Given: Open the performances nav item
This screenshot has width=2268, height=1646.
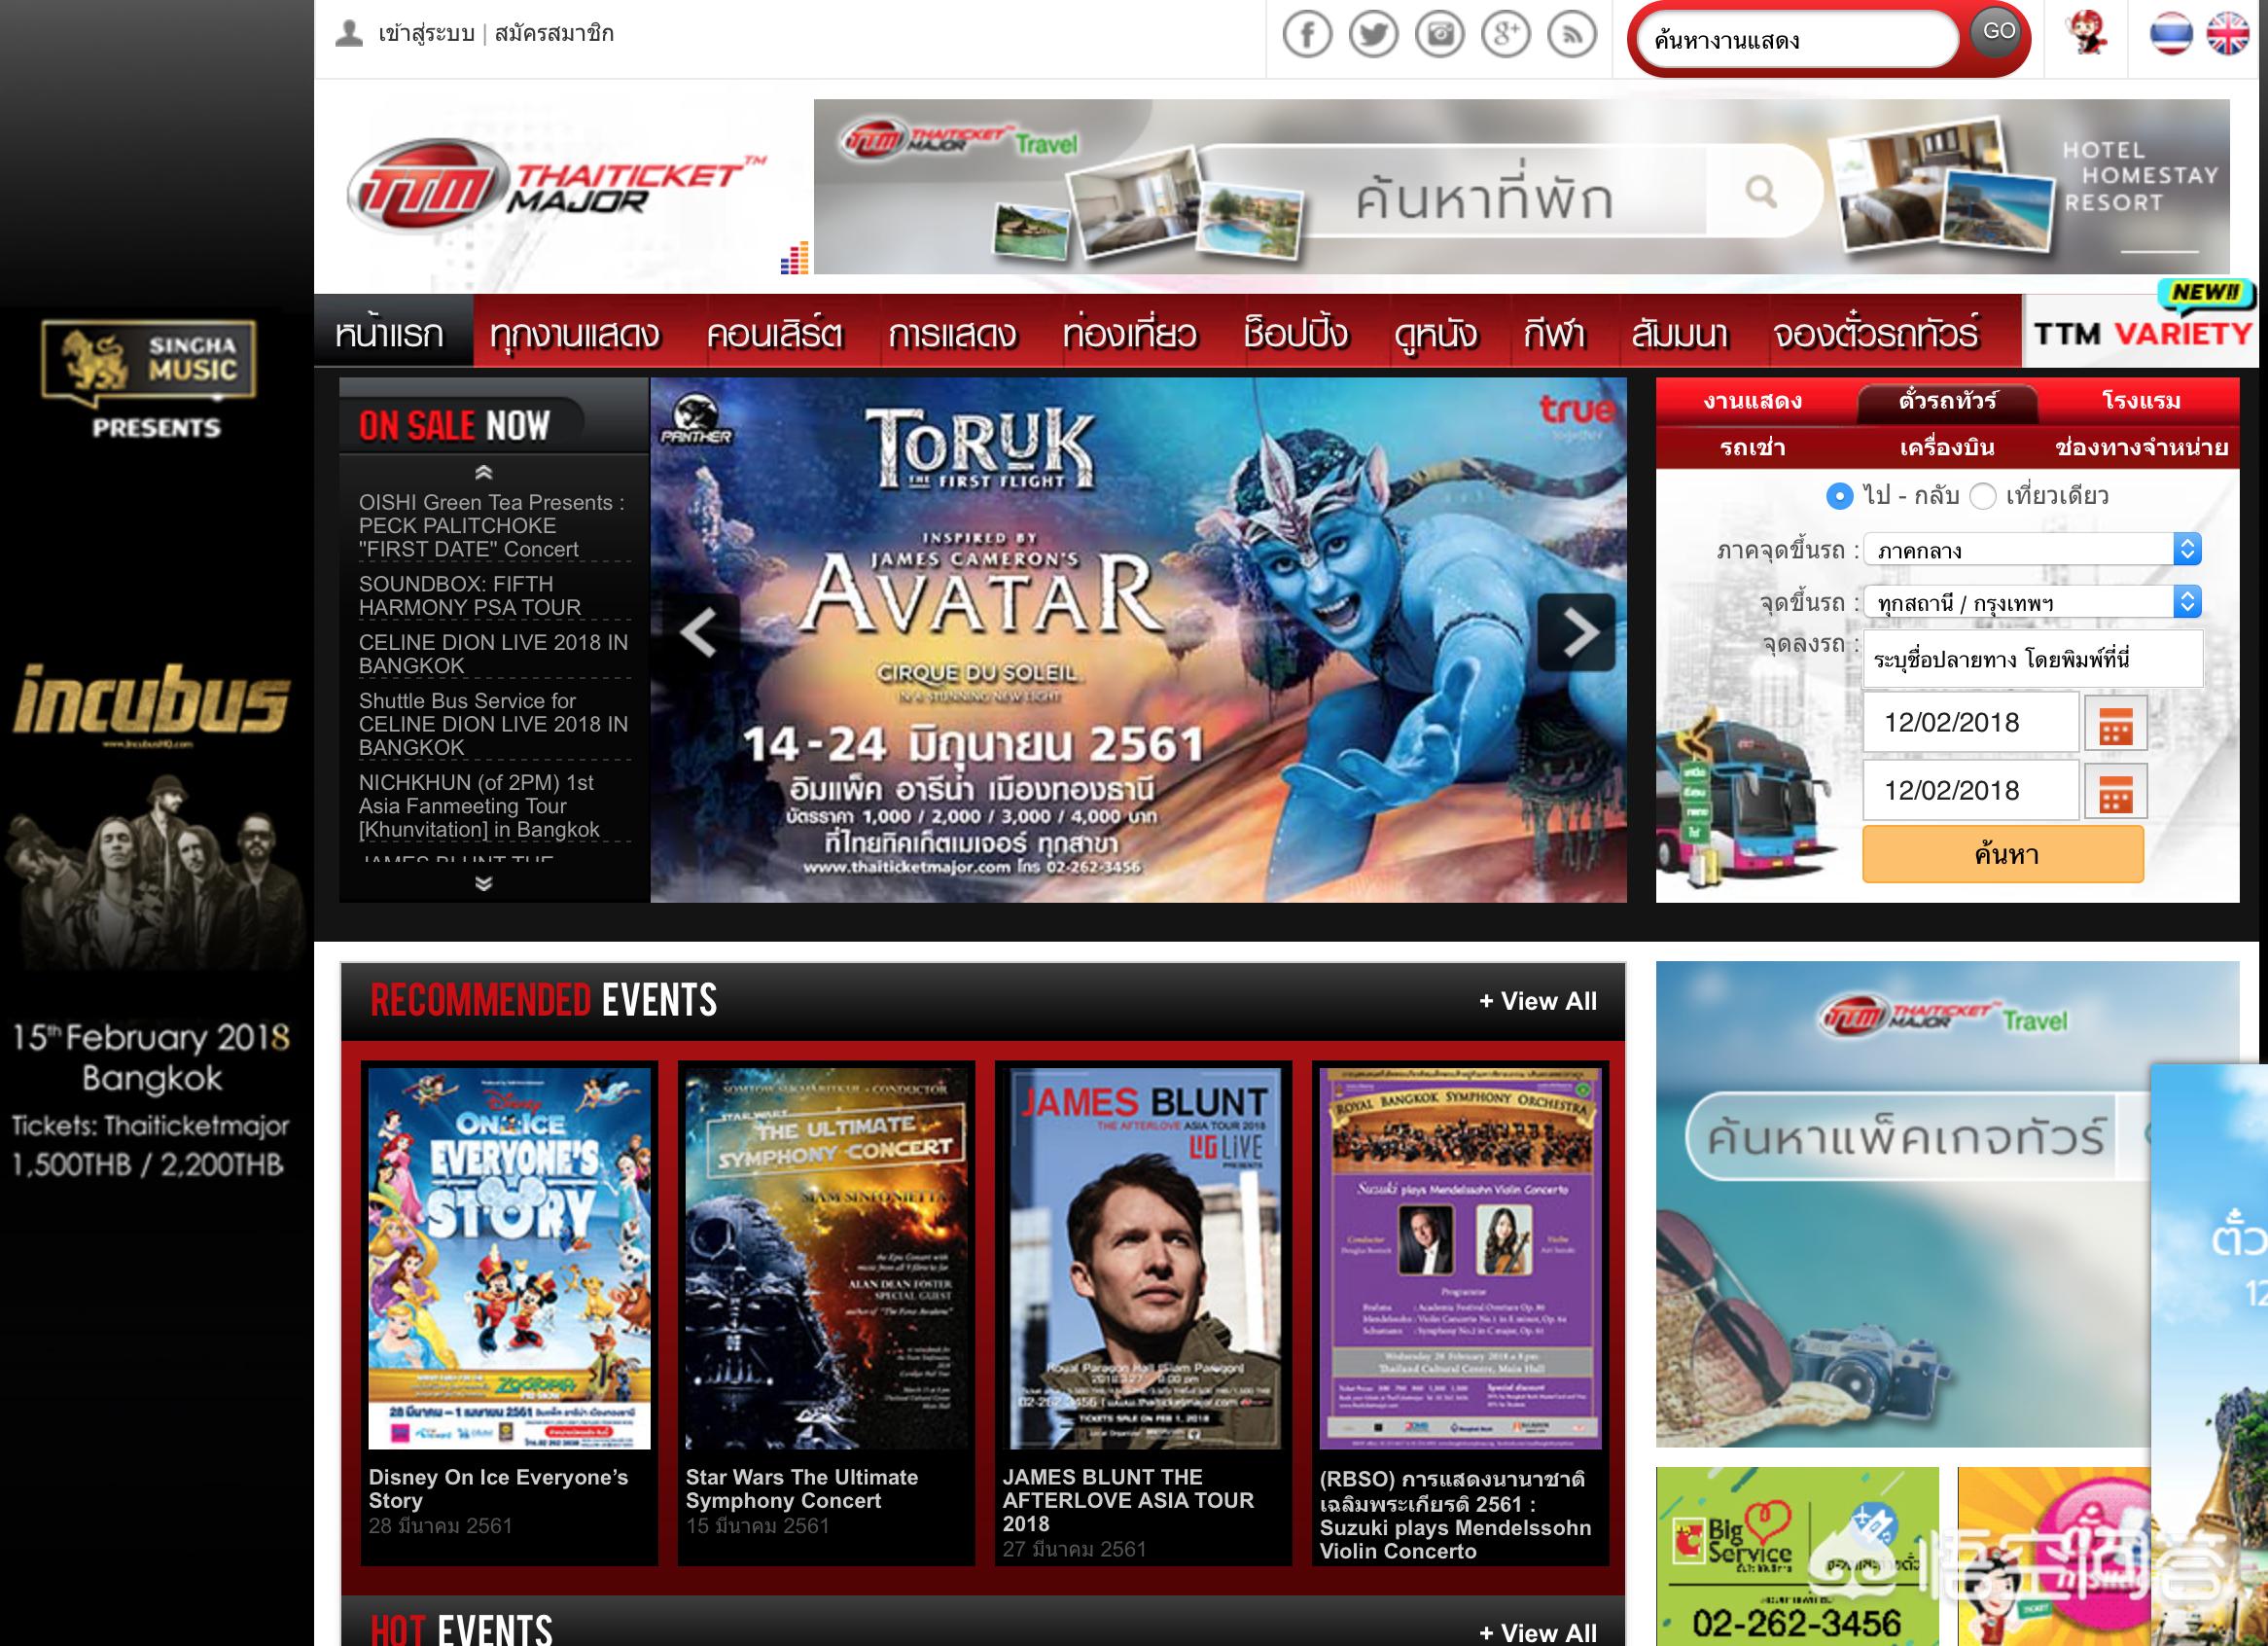Looking at the screenshot, I should 952,332.
